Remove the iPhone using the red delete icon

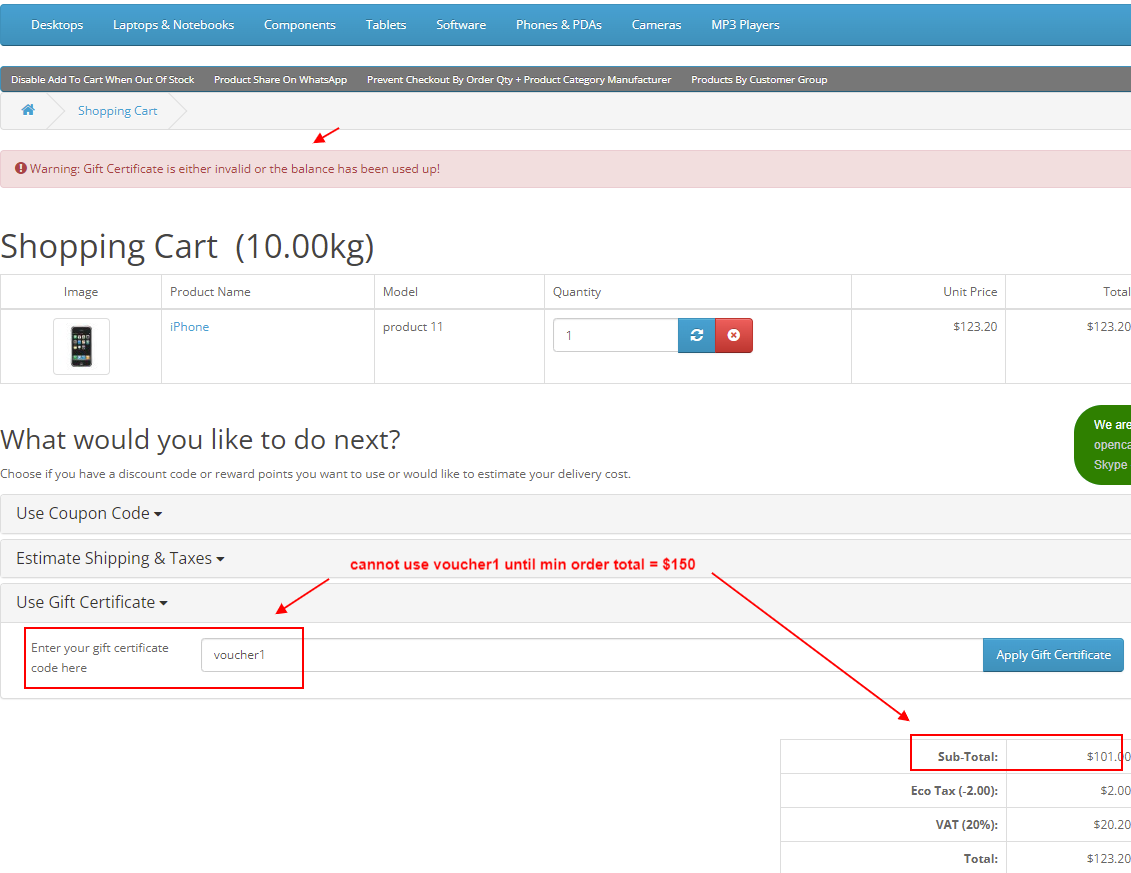734,335
